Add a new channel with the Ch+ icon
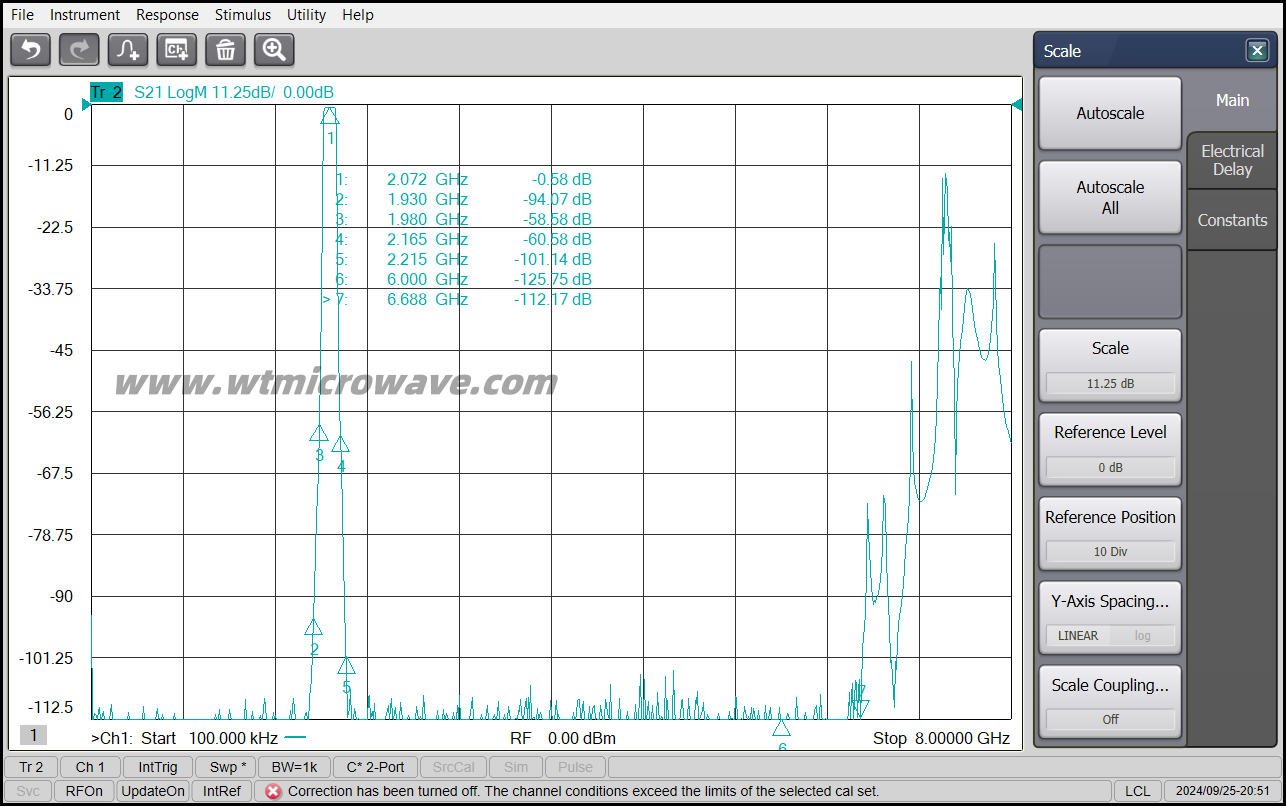 (x=176, y=49)
